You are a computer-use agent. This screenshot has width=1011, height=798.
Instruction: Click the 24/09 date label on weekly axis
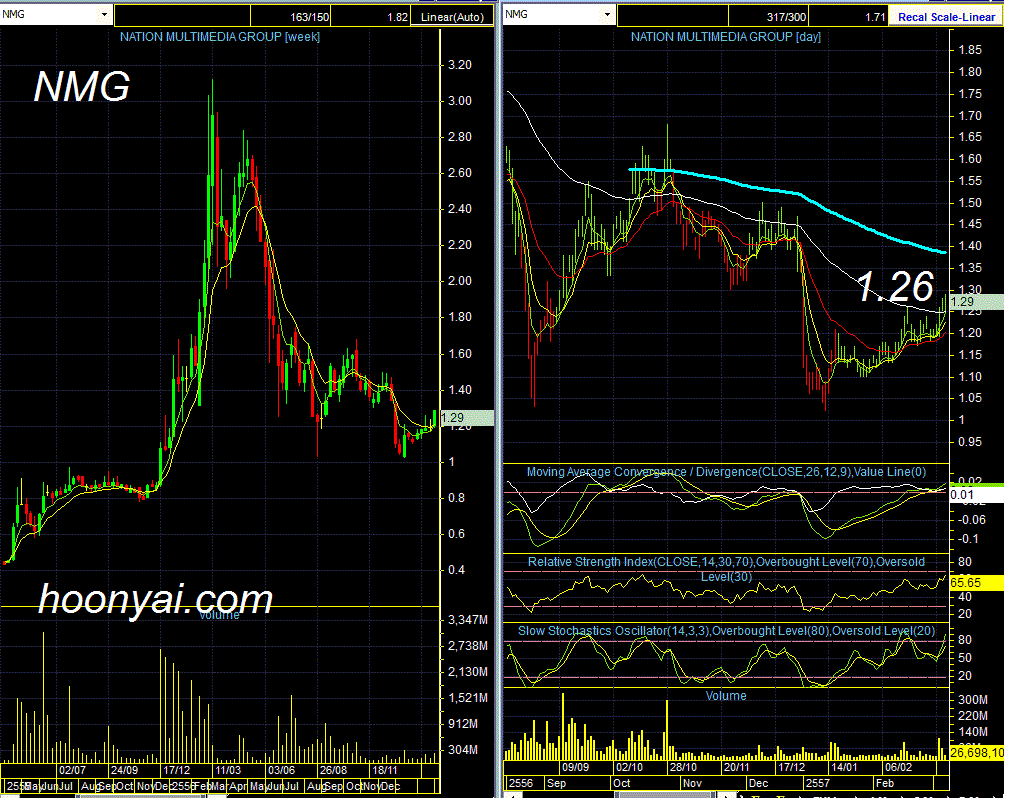coord(124,770)
